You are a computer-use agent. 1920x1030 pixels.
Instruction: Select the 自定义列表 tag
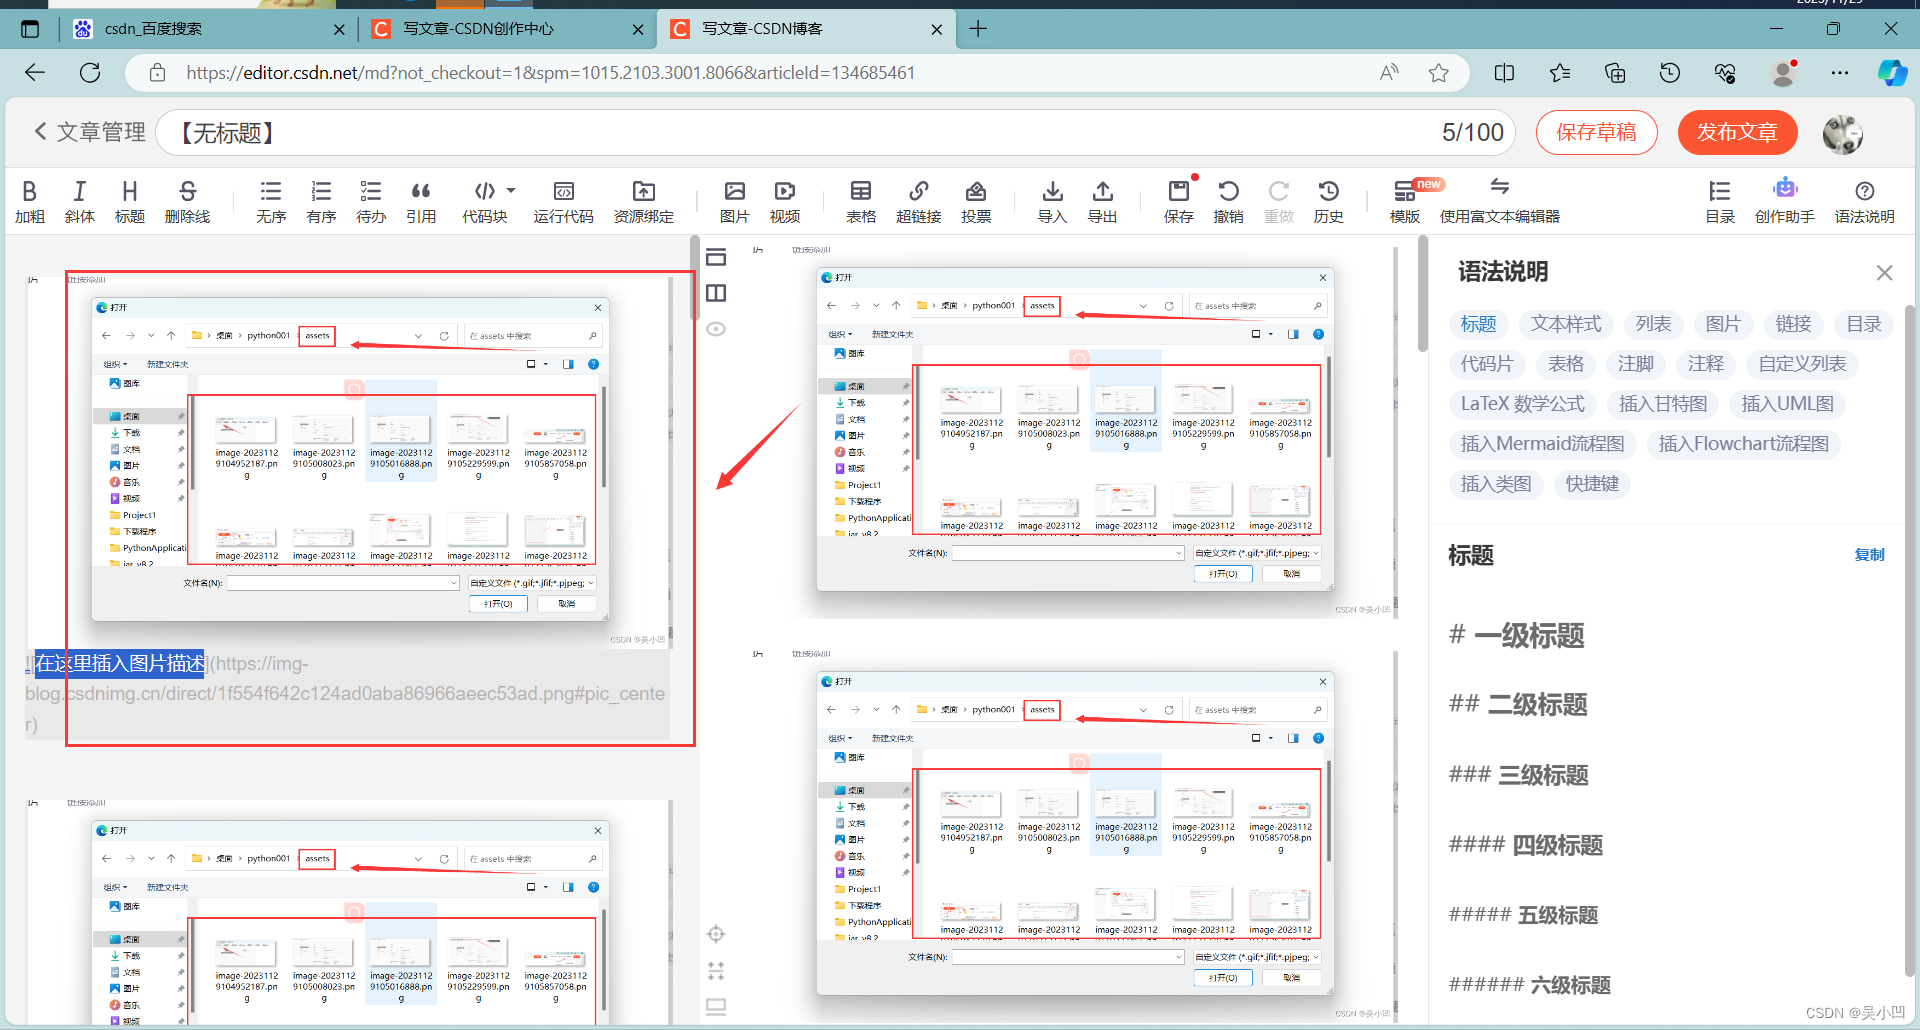[1802, 364]
